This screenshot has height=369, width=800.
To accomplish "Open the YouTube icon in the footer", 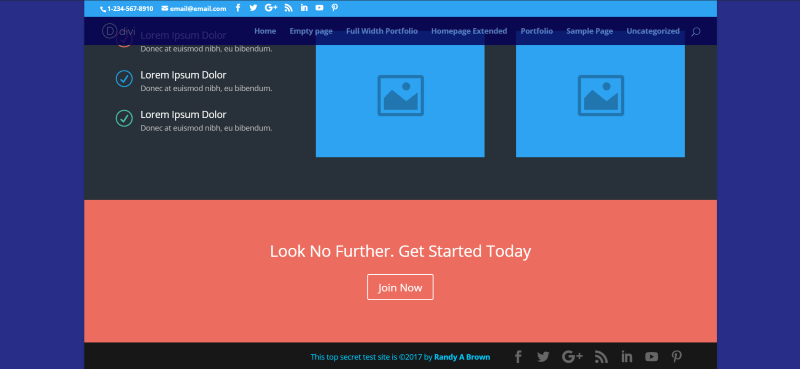I will click(x=652, y=357).
